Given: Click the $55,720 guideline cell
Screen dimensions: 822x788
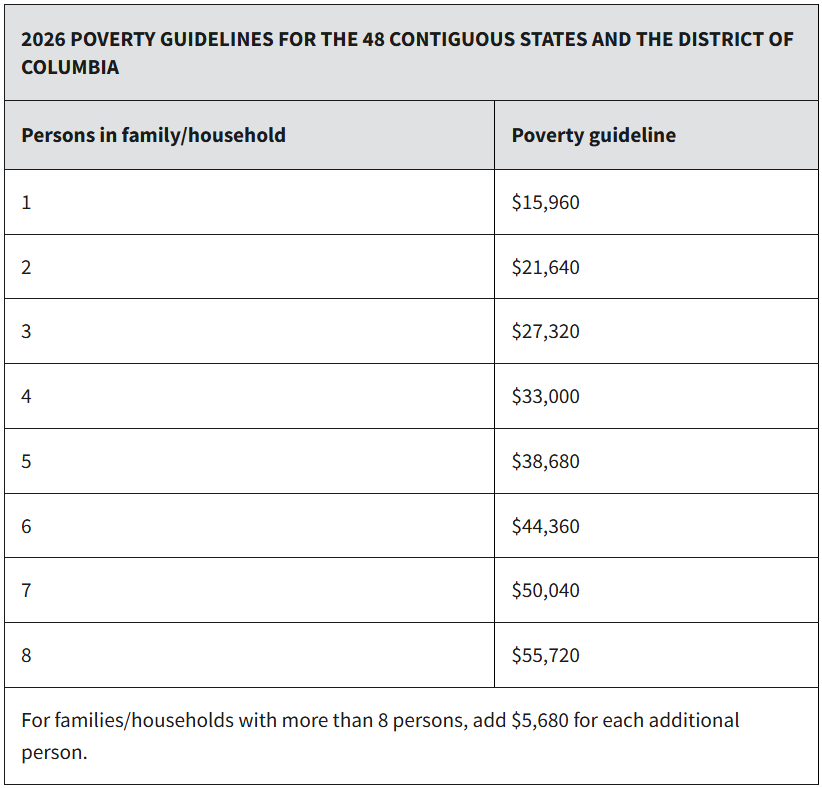Looking at the screenshot, I should click(x=545, y=655).
